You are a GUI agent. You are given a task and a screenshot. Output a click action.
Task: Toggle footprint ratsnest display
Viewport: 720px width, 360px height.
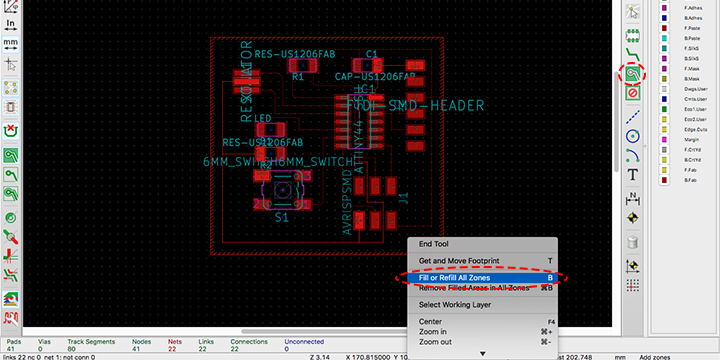pyautogui.click(x=11, y=107)
